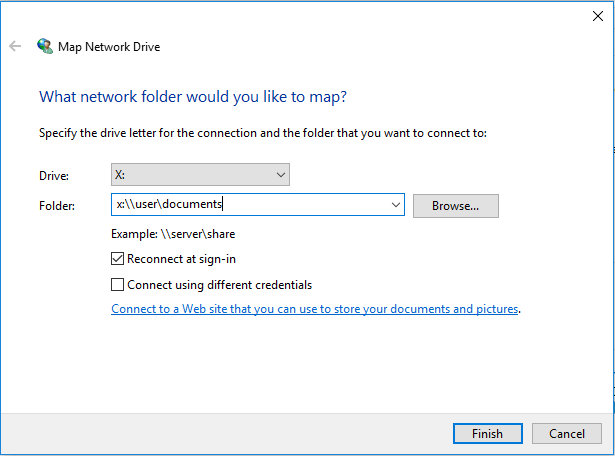This screenshot has width=615, height=456.
Task: Expand the Folder path history dropdown arrow
Action: (x=396, y=205)
